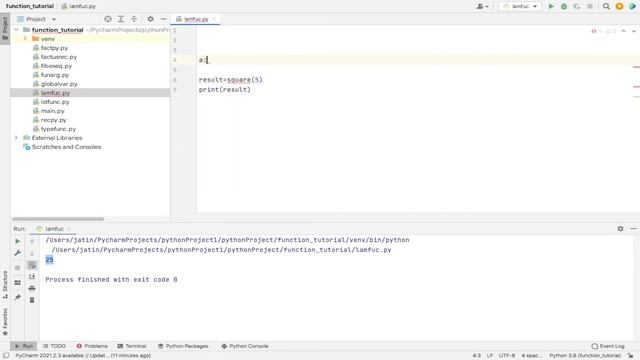
Task: Open the Event Log
Action: point(608,346)
